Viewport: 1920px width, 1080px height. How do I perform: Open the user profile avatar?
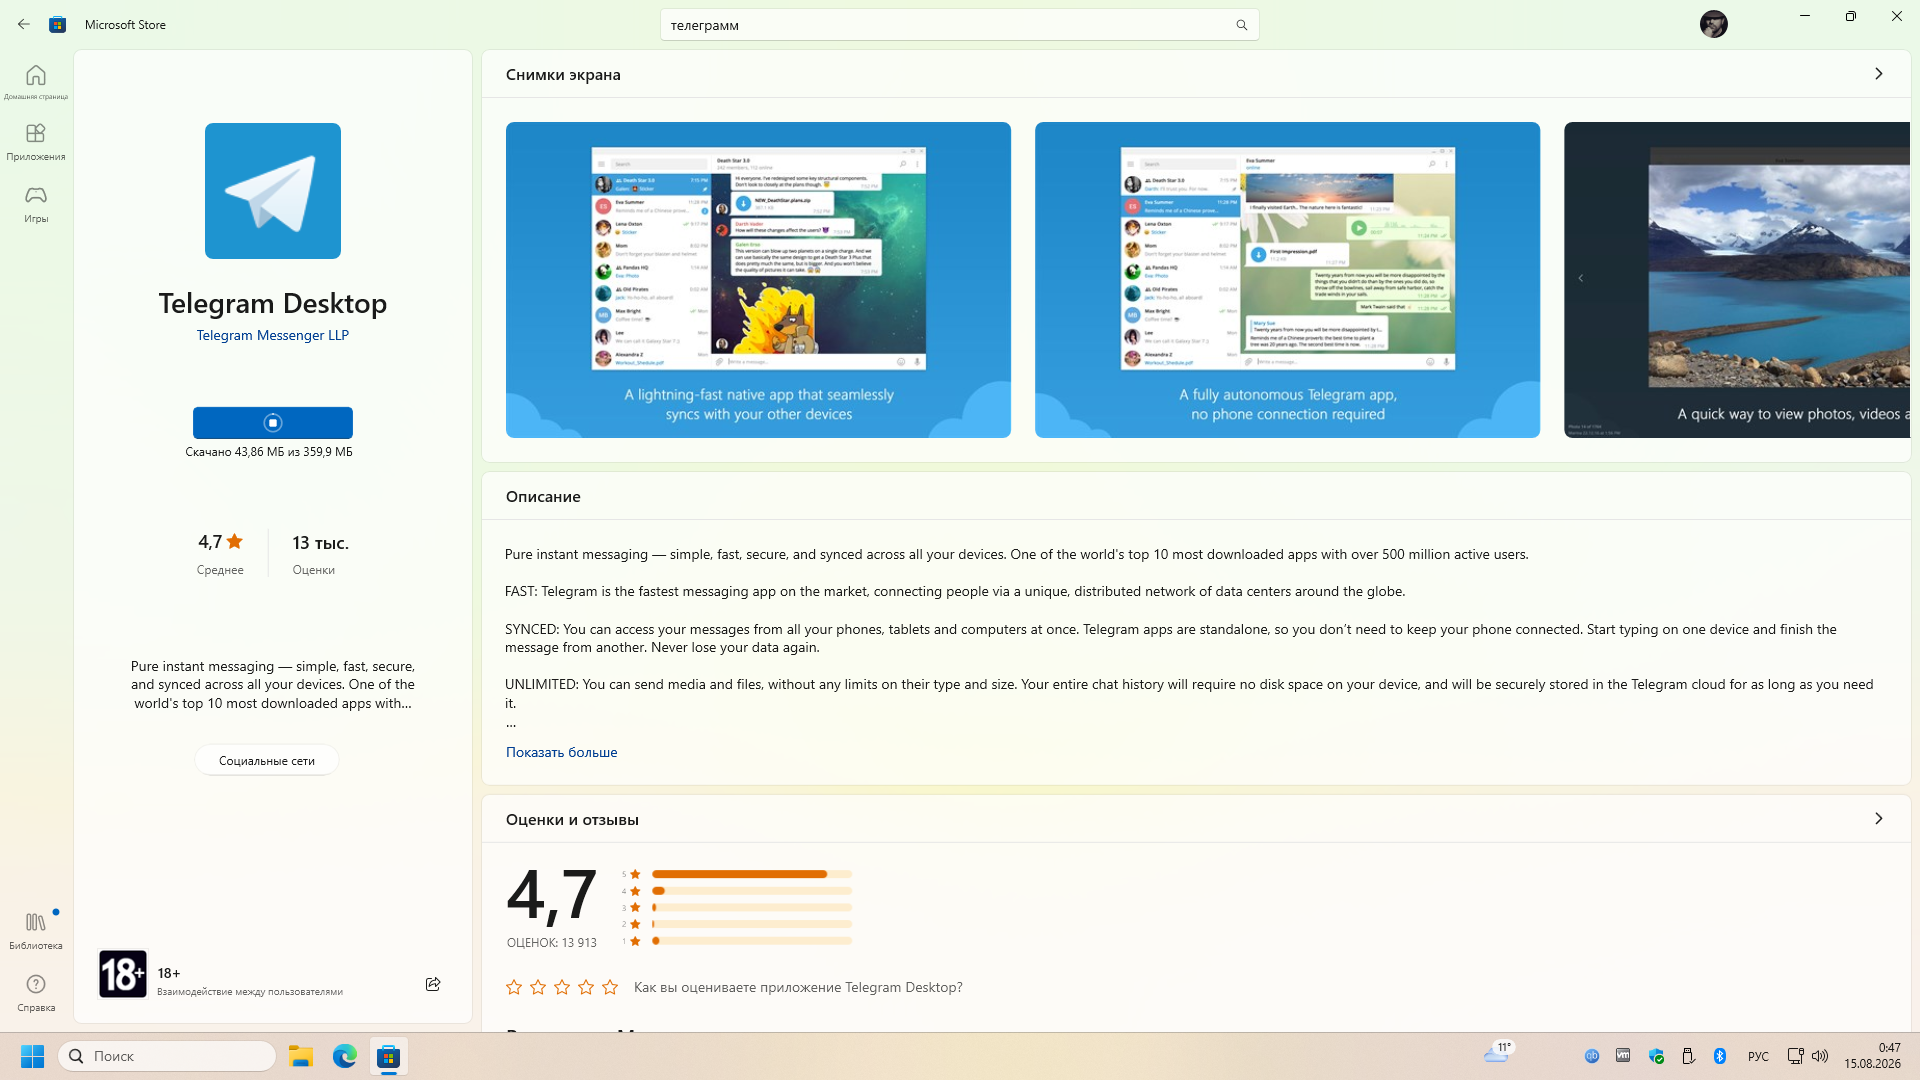click(1713, 24)
